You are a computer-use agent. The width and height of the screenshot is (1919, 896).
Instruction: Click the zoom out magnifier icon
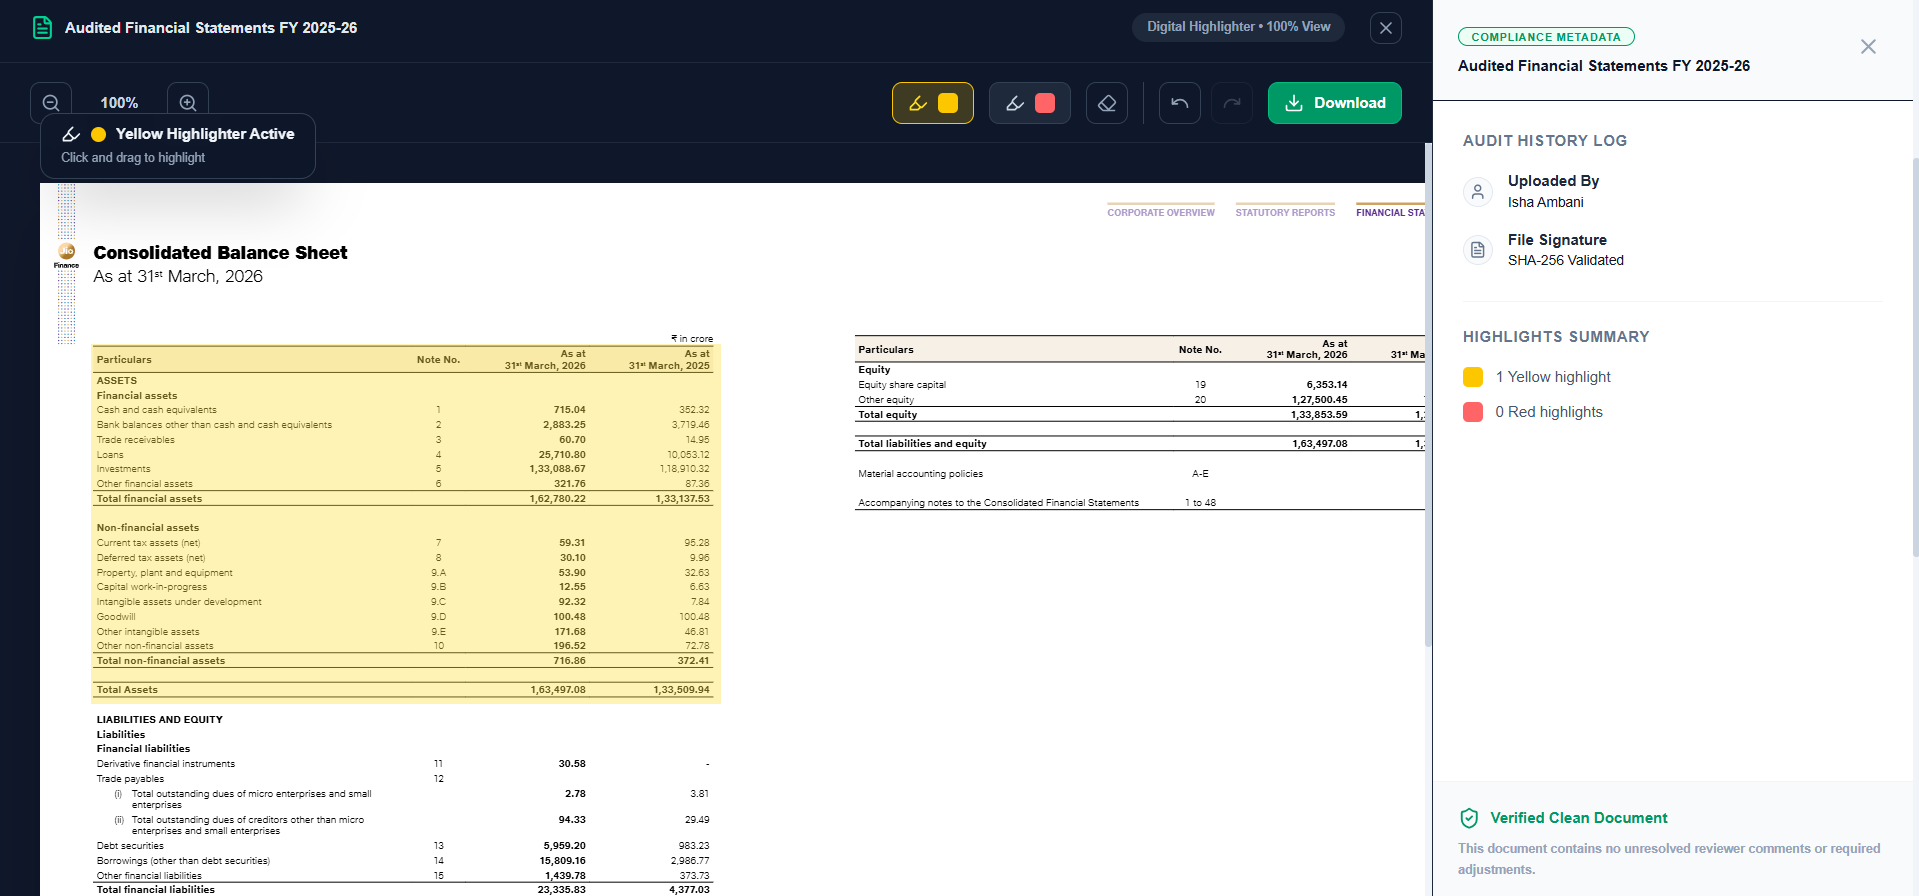(51, 103)
